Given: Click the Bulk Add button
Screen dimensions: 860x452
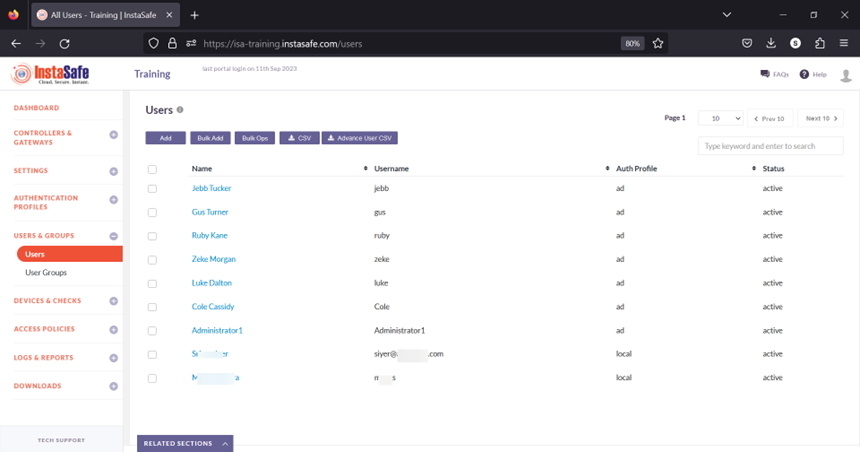Looking at the screenshot, I should [x=210, y=138].
